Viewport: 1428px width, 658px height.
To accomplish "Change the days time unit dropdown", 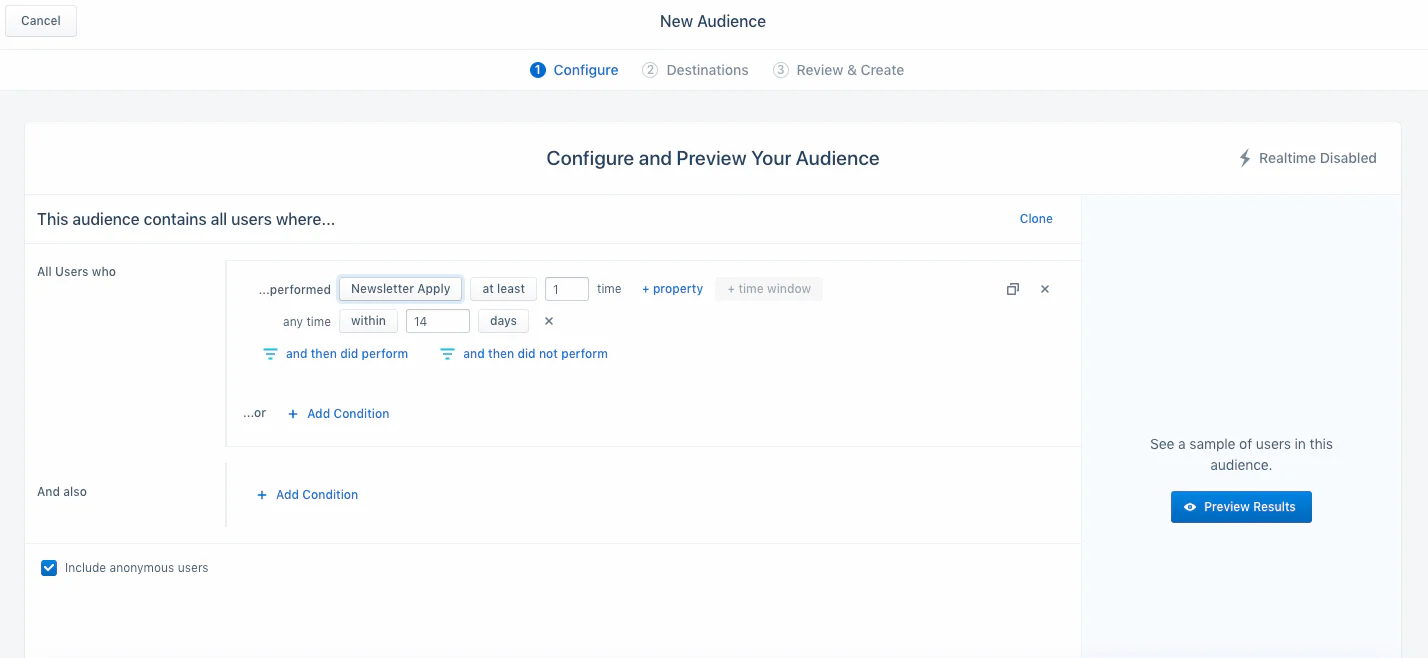I will point(503,321).
